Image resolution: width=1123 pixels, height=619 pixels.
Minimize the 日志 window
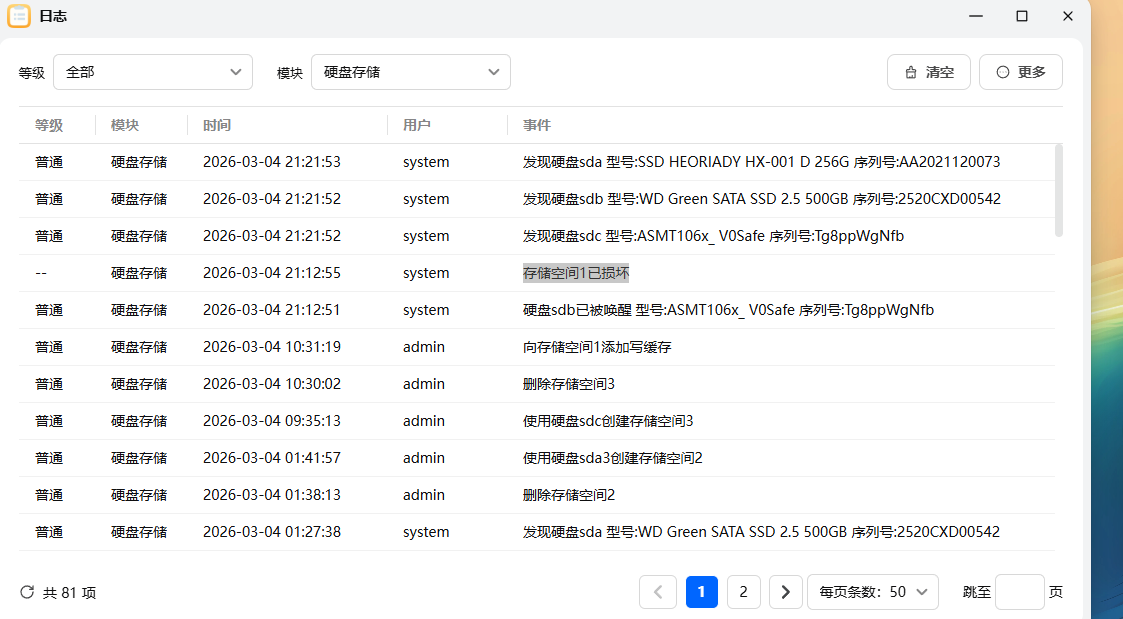click(x=975, y=16)
